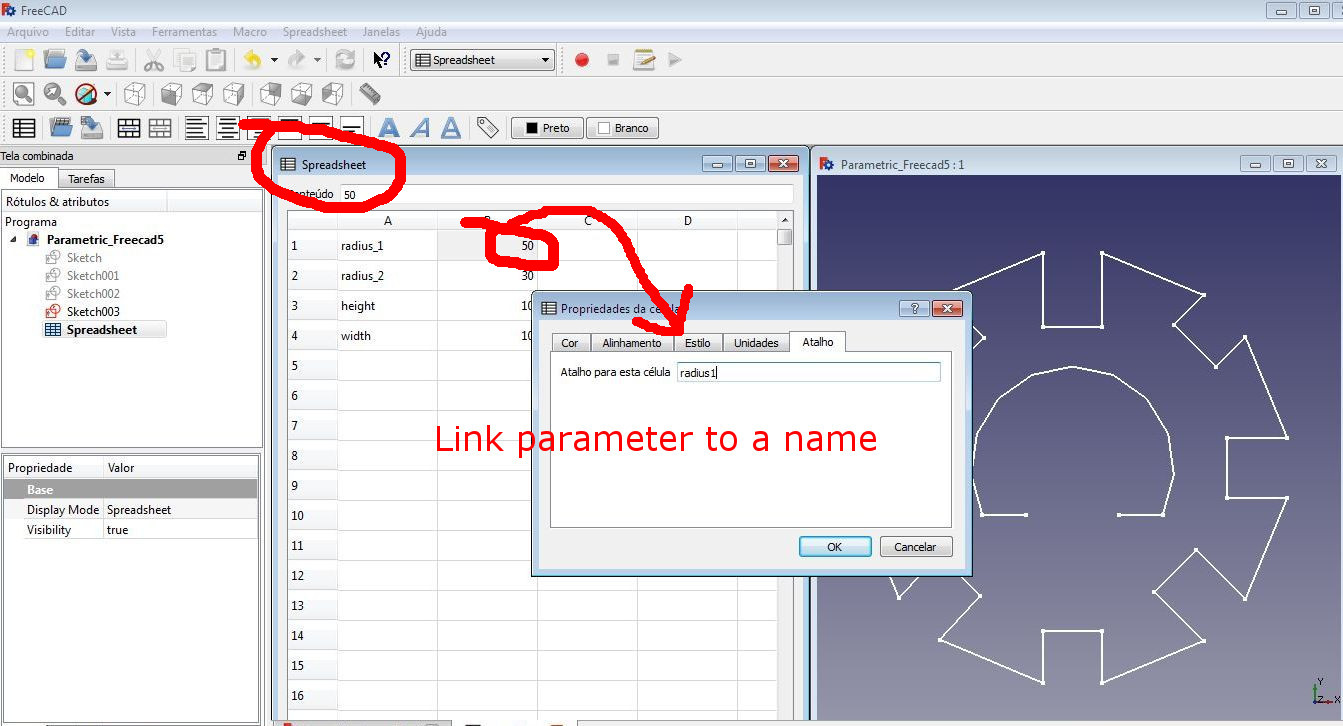Switch to right view cube
The height and width of the screenshot is (726, 1343).
pos(233,94)
